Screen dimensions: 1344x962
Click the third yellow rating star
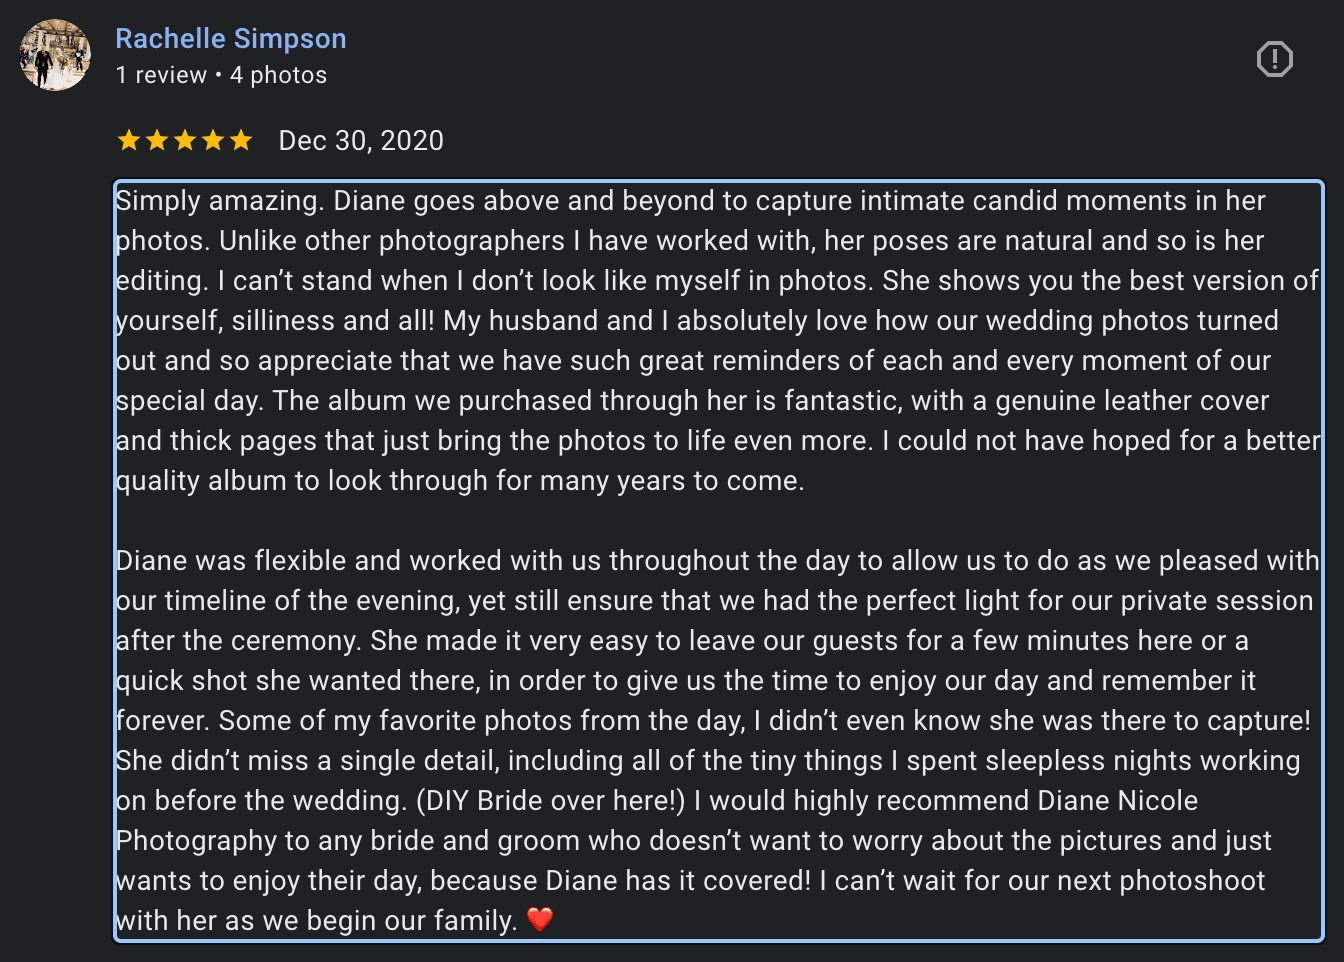click(x=185, y=140)
